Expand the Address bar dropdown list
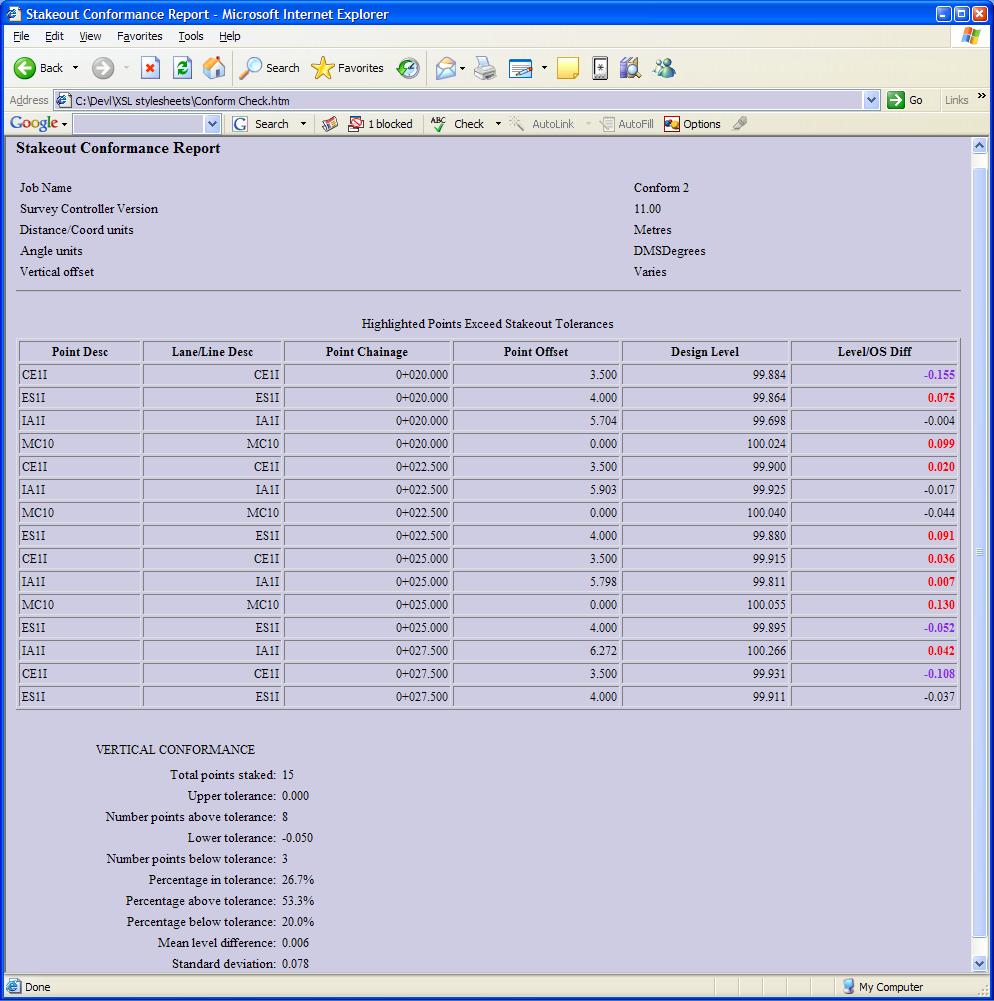The width and height of the screenshot is (994, 1001). [872, 100]
